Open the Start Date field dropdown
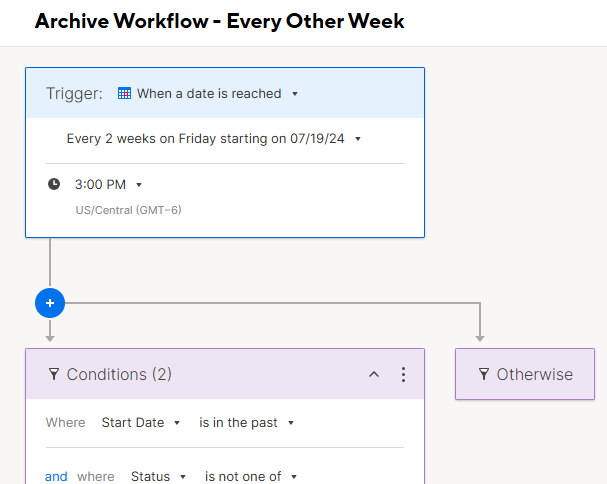This screenshot has height=484, width=607. (x=177, y=423)
